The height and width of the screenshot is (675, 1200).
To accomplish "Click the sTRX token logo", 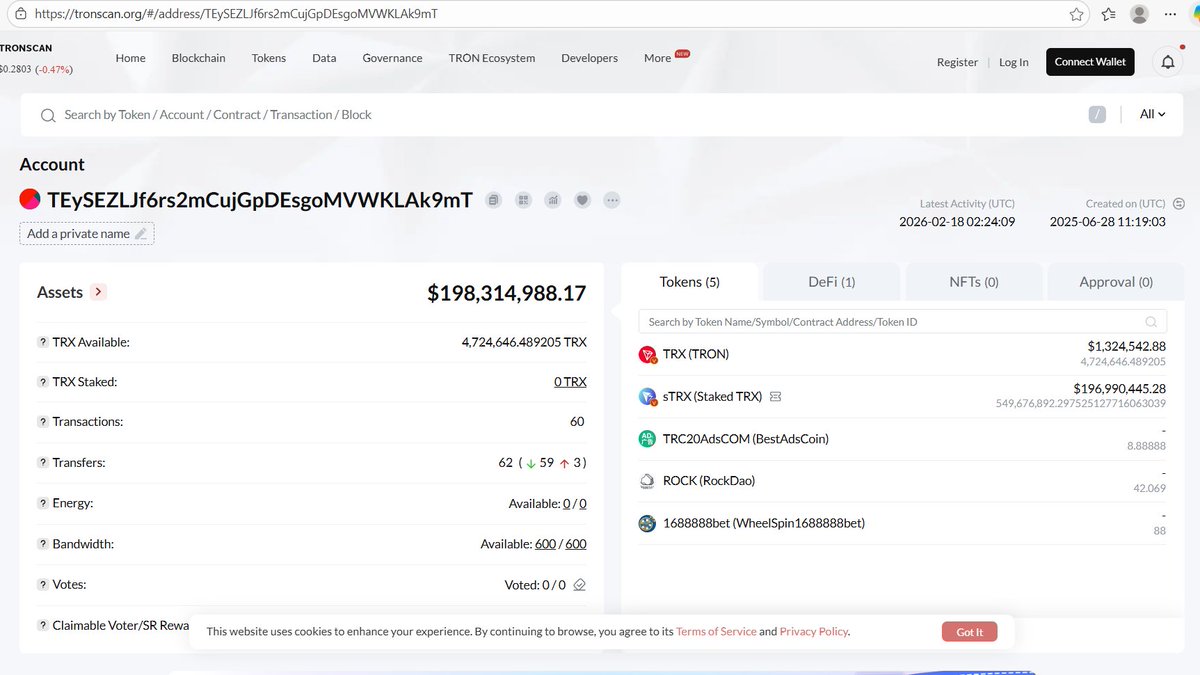I will [x=647, y=397].
